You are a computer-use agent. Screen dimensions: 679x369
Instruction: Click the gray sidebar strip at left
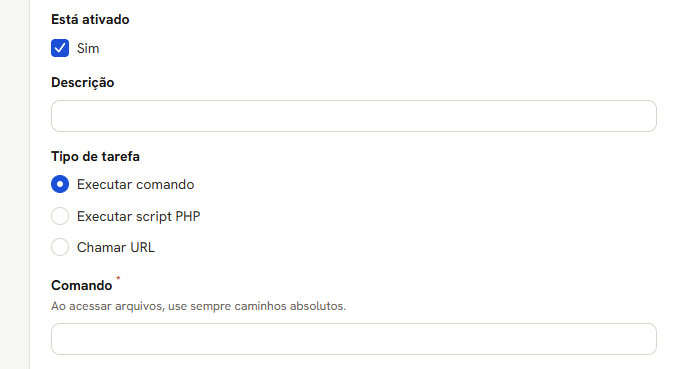pos(15,184)
